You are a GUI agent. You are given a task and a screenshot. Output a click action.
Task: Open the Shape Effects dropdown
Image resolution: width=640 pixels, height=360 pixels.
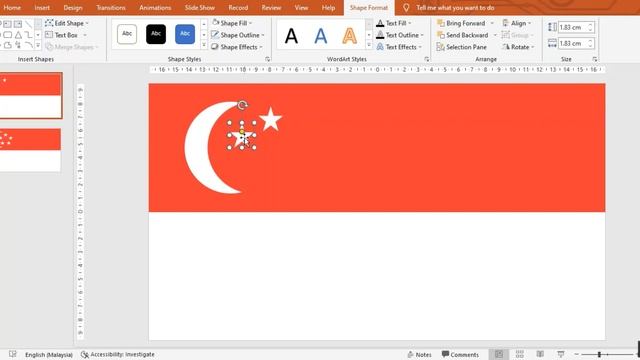[237, 47]
